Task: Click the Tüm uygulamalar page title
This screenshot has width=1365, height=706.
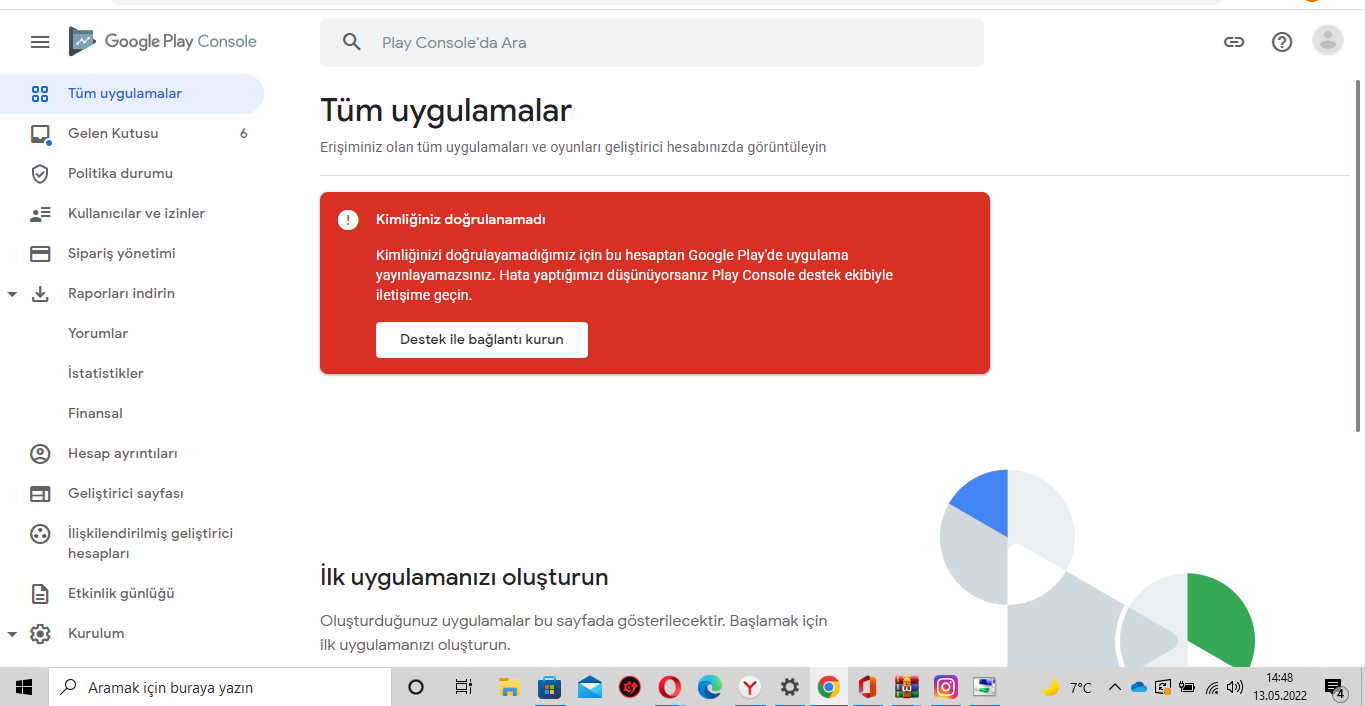Action: pos(446,110)
